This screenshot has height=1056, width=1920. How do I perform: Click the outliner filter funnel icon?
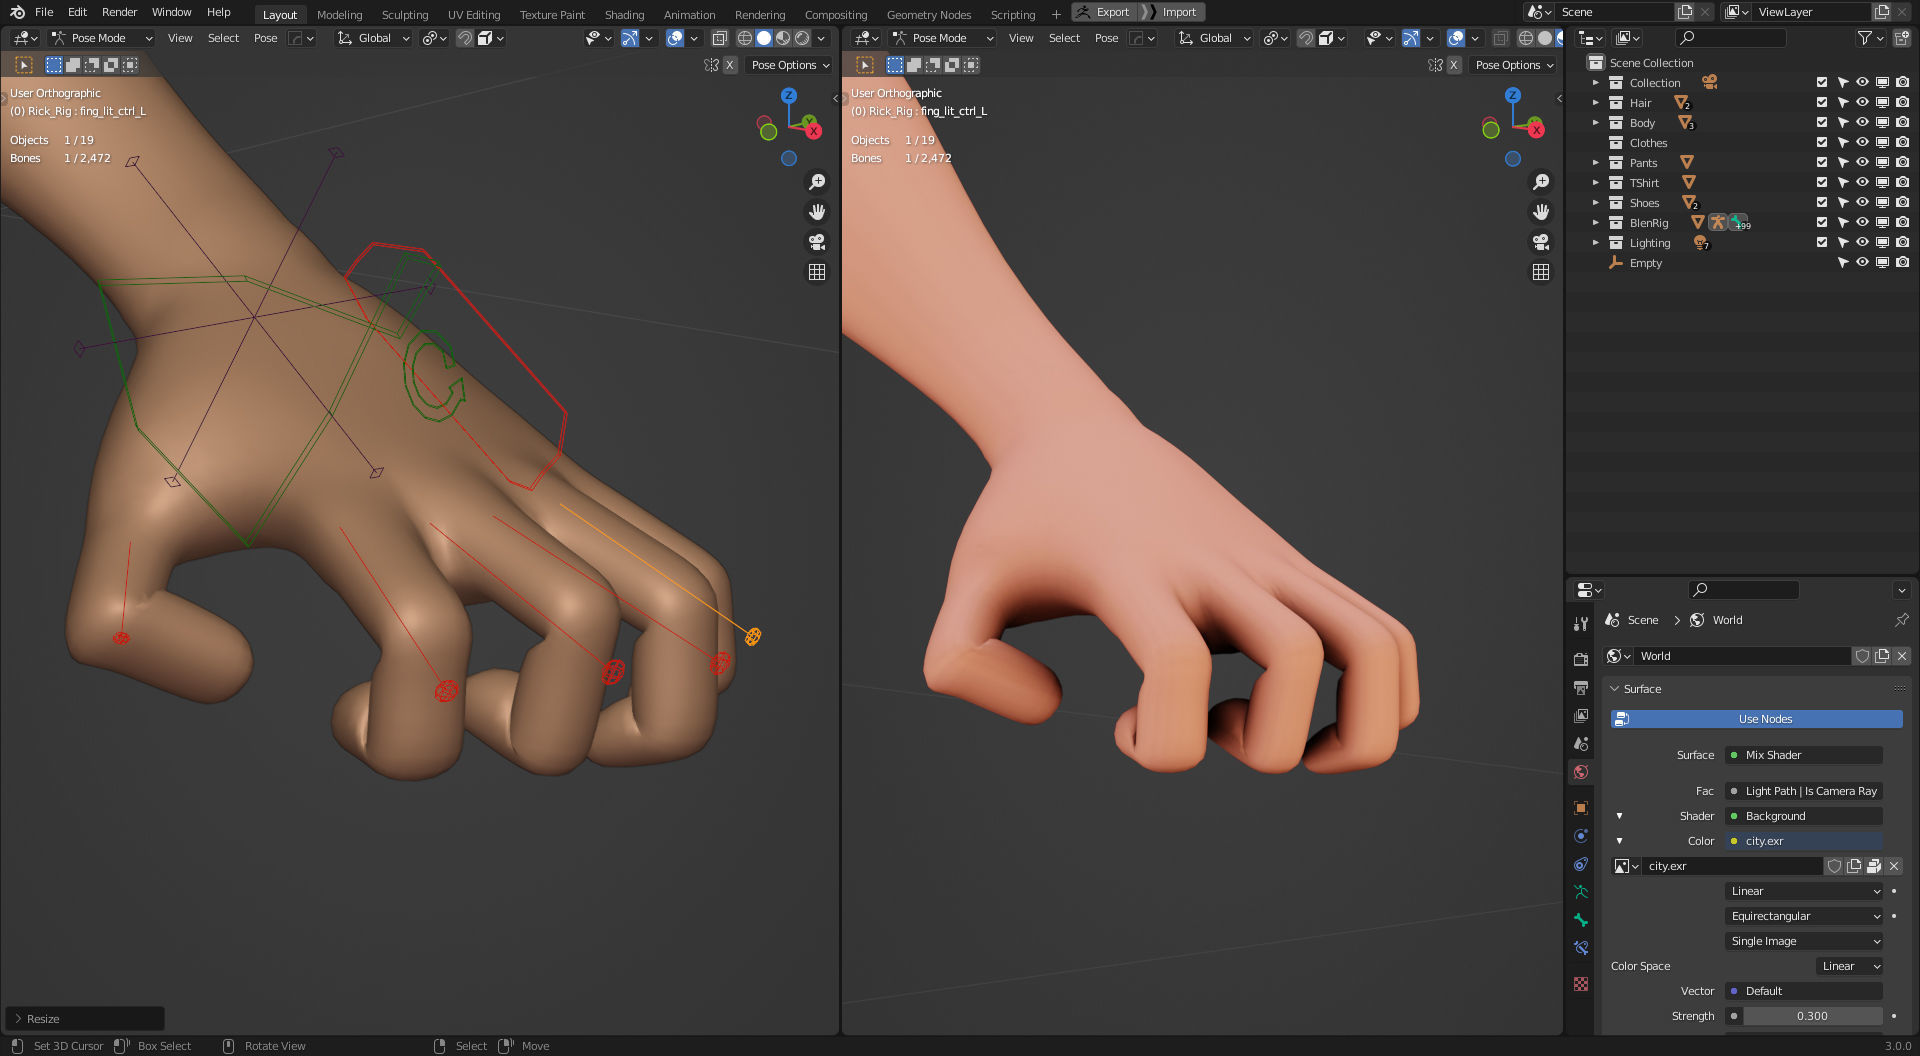tap(1864, 38)
